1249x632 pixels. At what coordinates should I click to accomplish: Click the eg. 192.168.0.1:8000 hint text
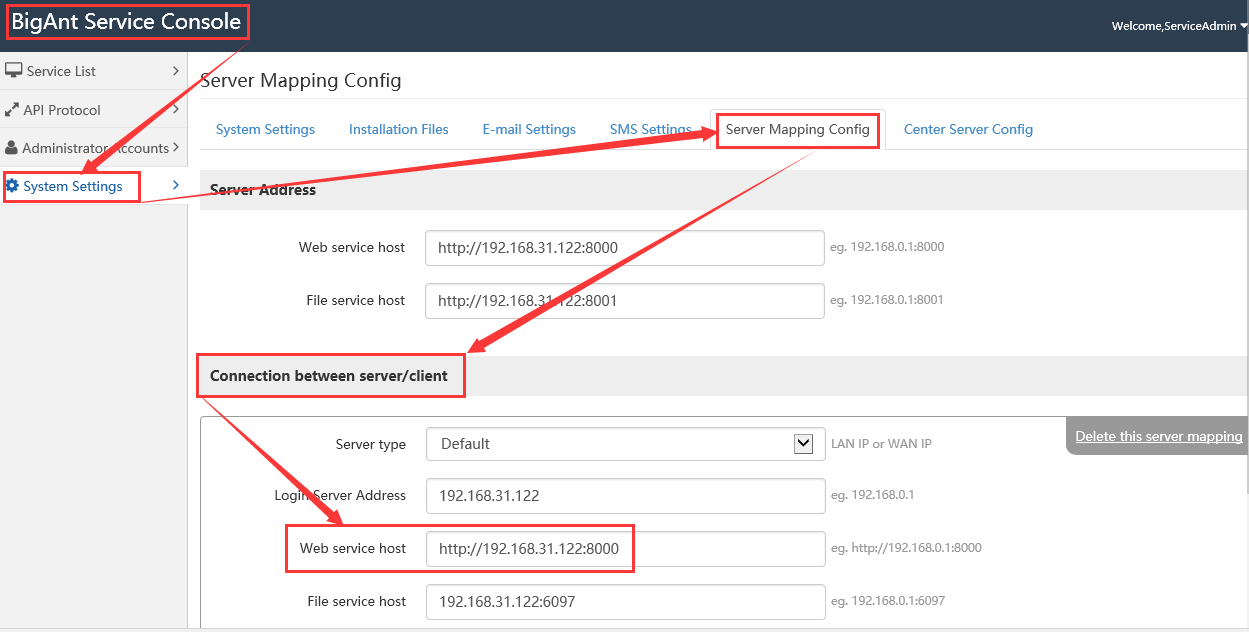[887, 247]
